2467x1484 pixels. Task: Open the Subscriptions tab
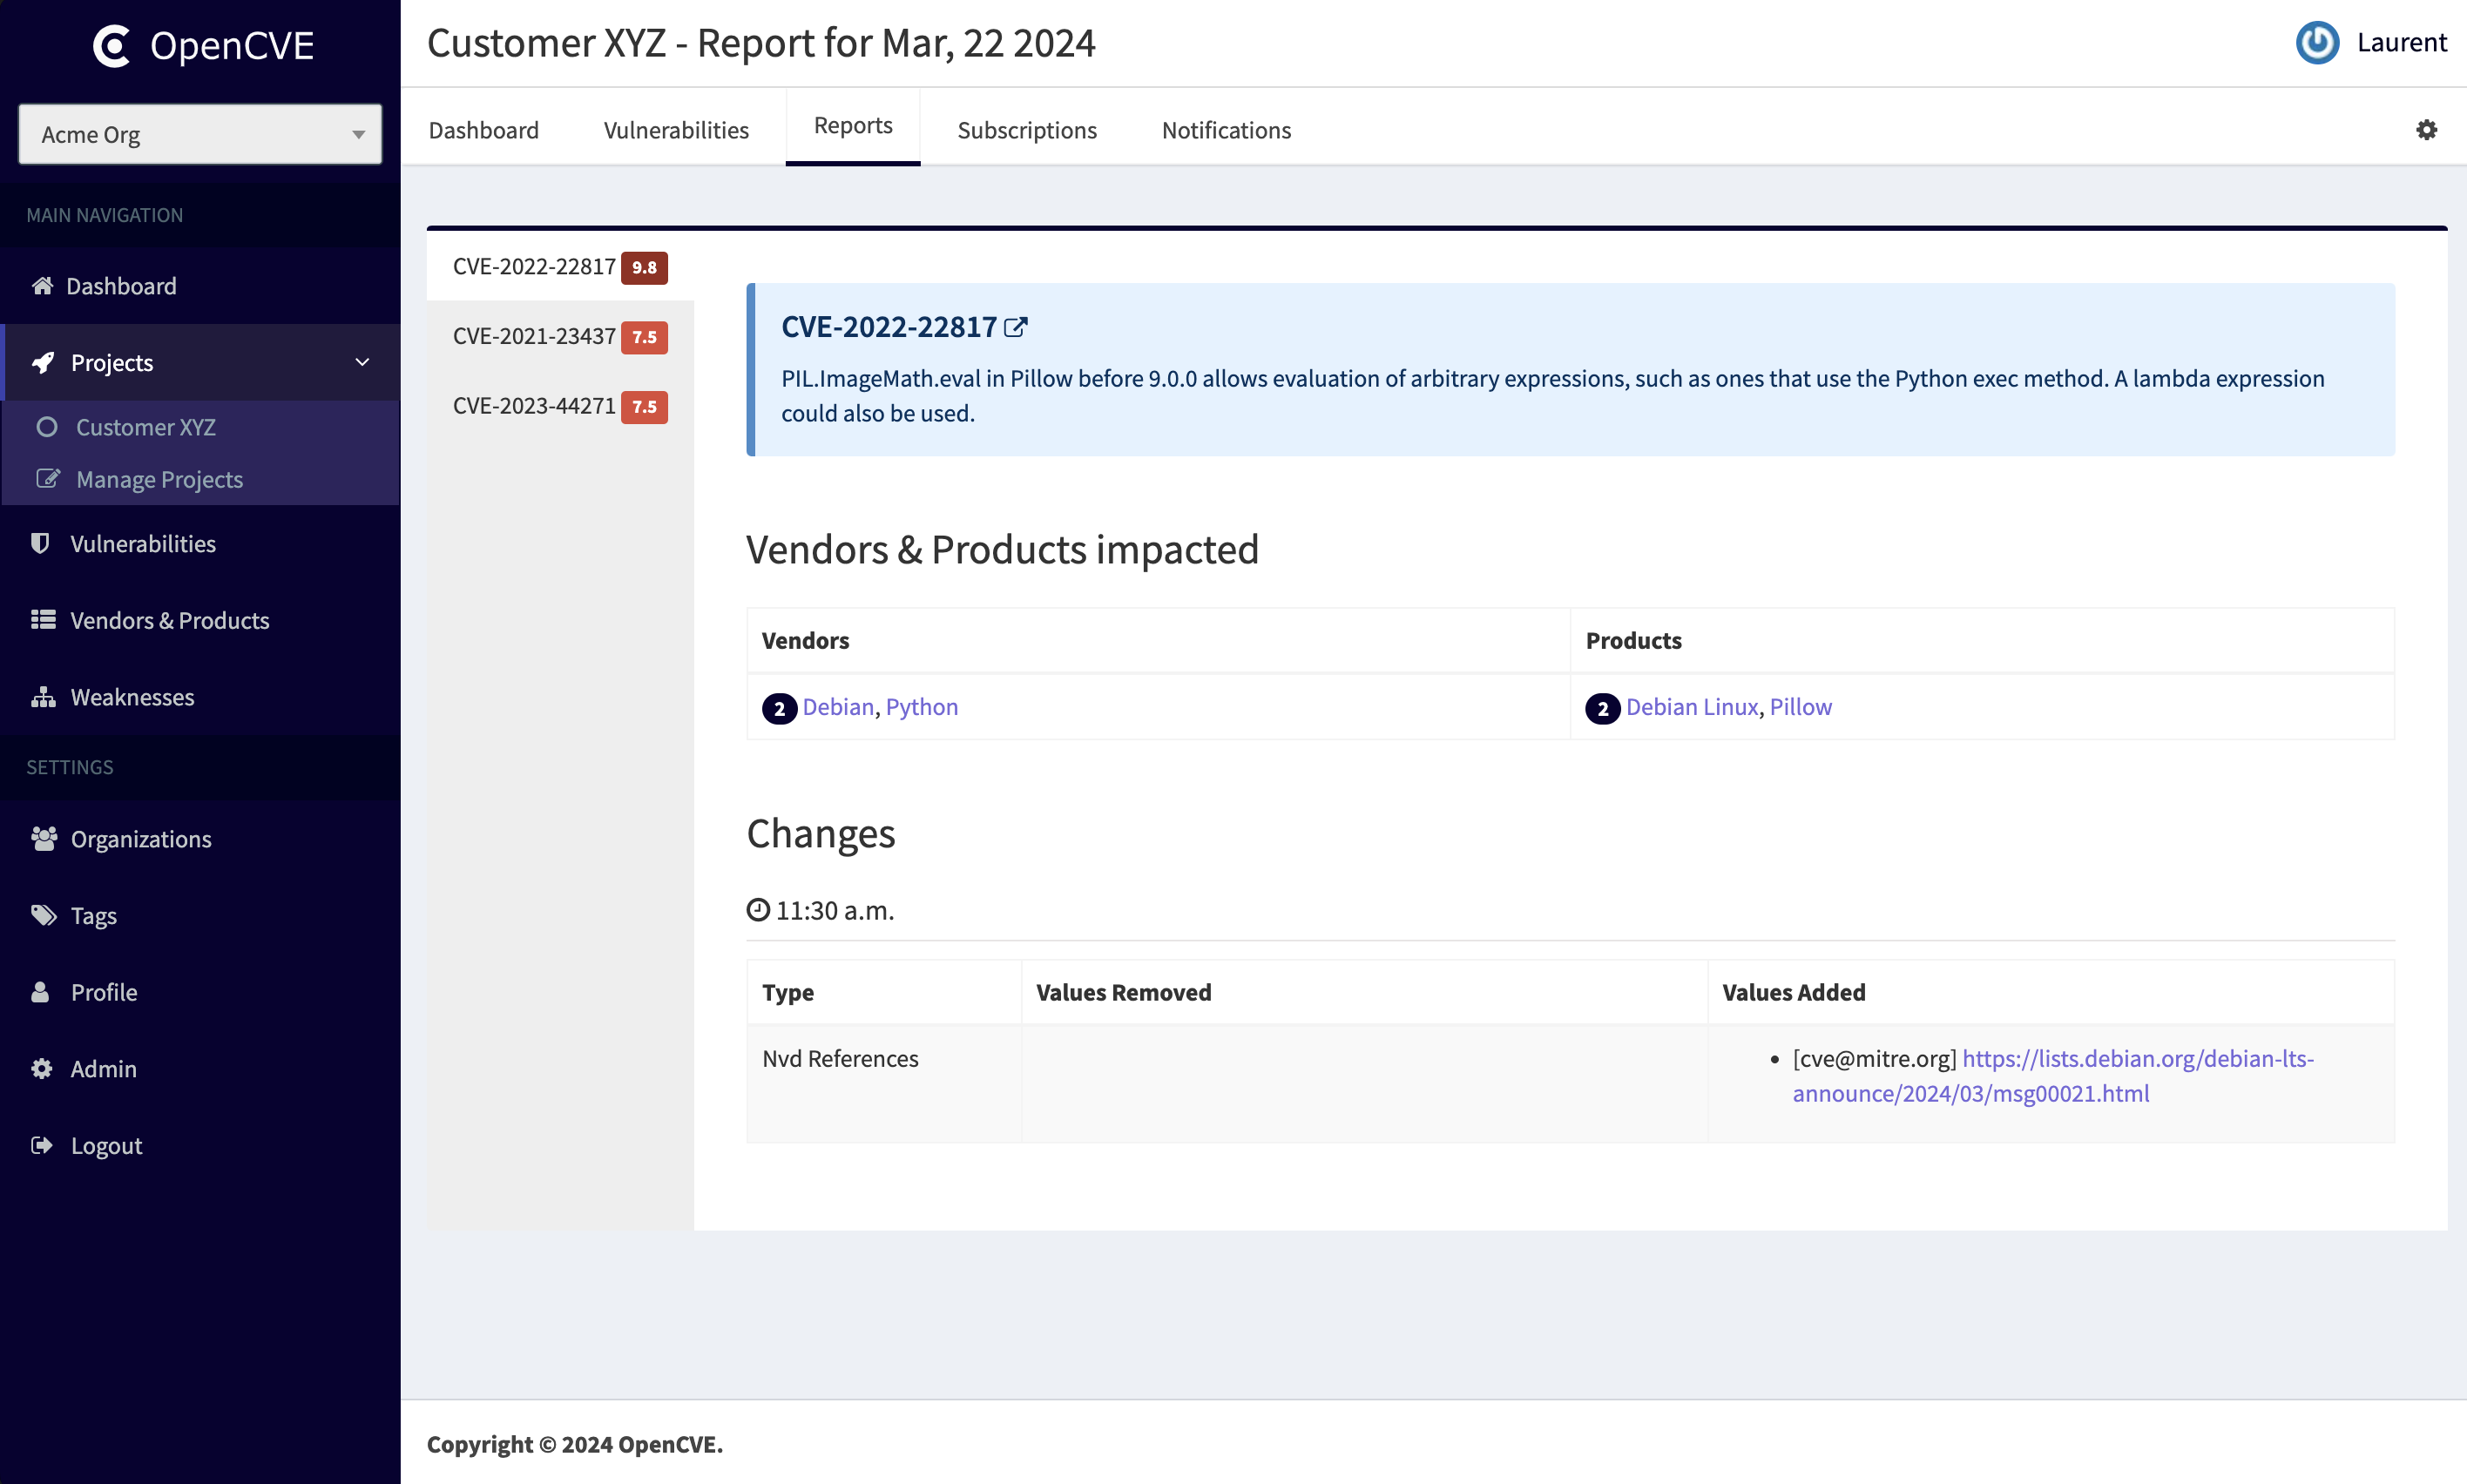[1027, 130]
